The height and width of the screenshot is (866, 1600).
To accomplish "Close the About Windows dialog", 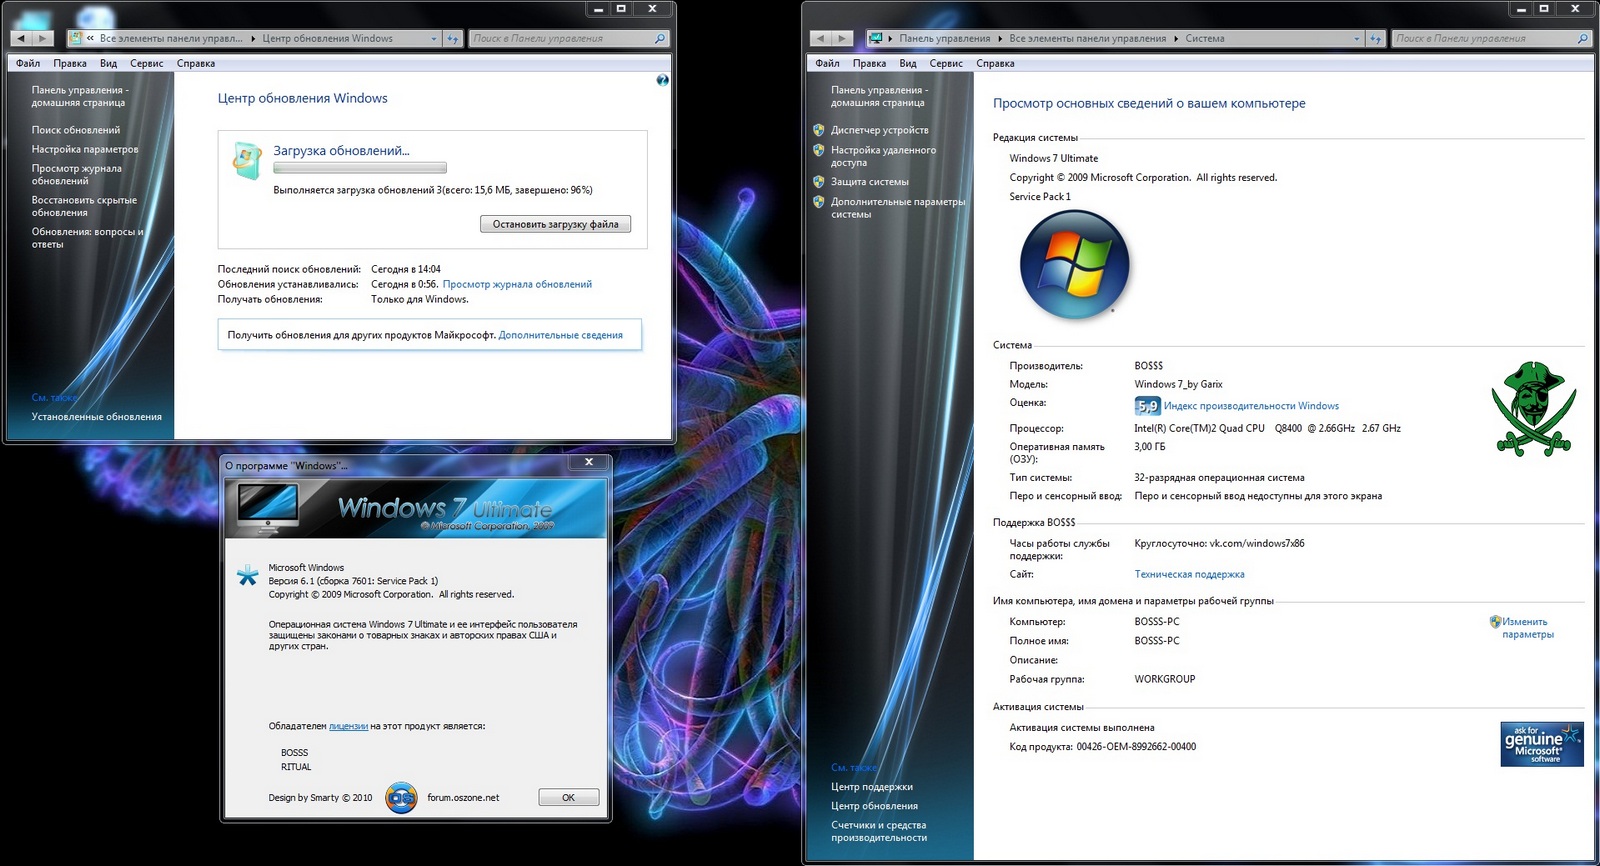I will [589, 462].
